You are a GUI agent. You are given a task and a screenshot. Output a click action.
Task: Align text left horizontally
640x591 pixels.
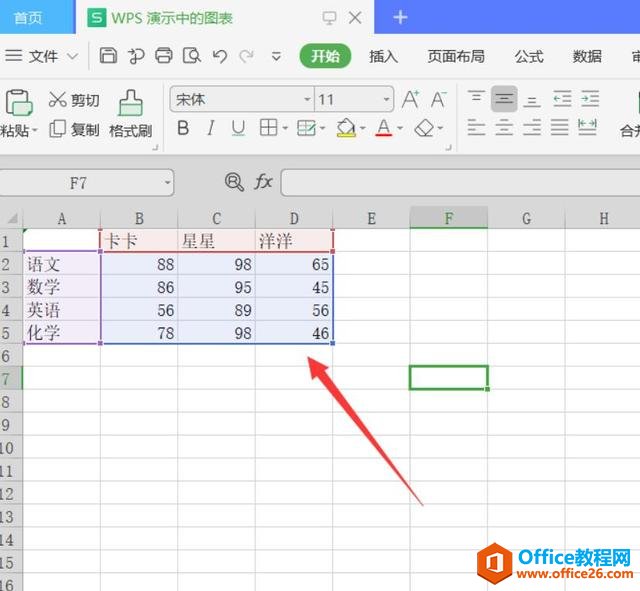476,127
